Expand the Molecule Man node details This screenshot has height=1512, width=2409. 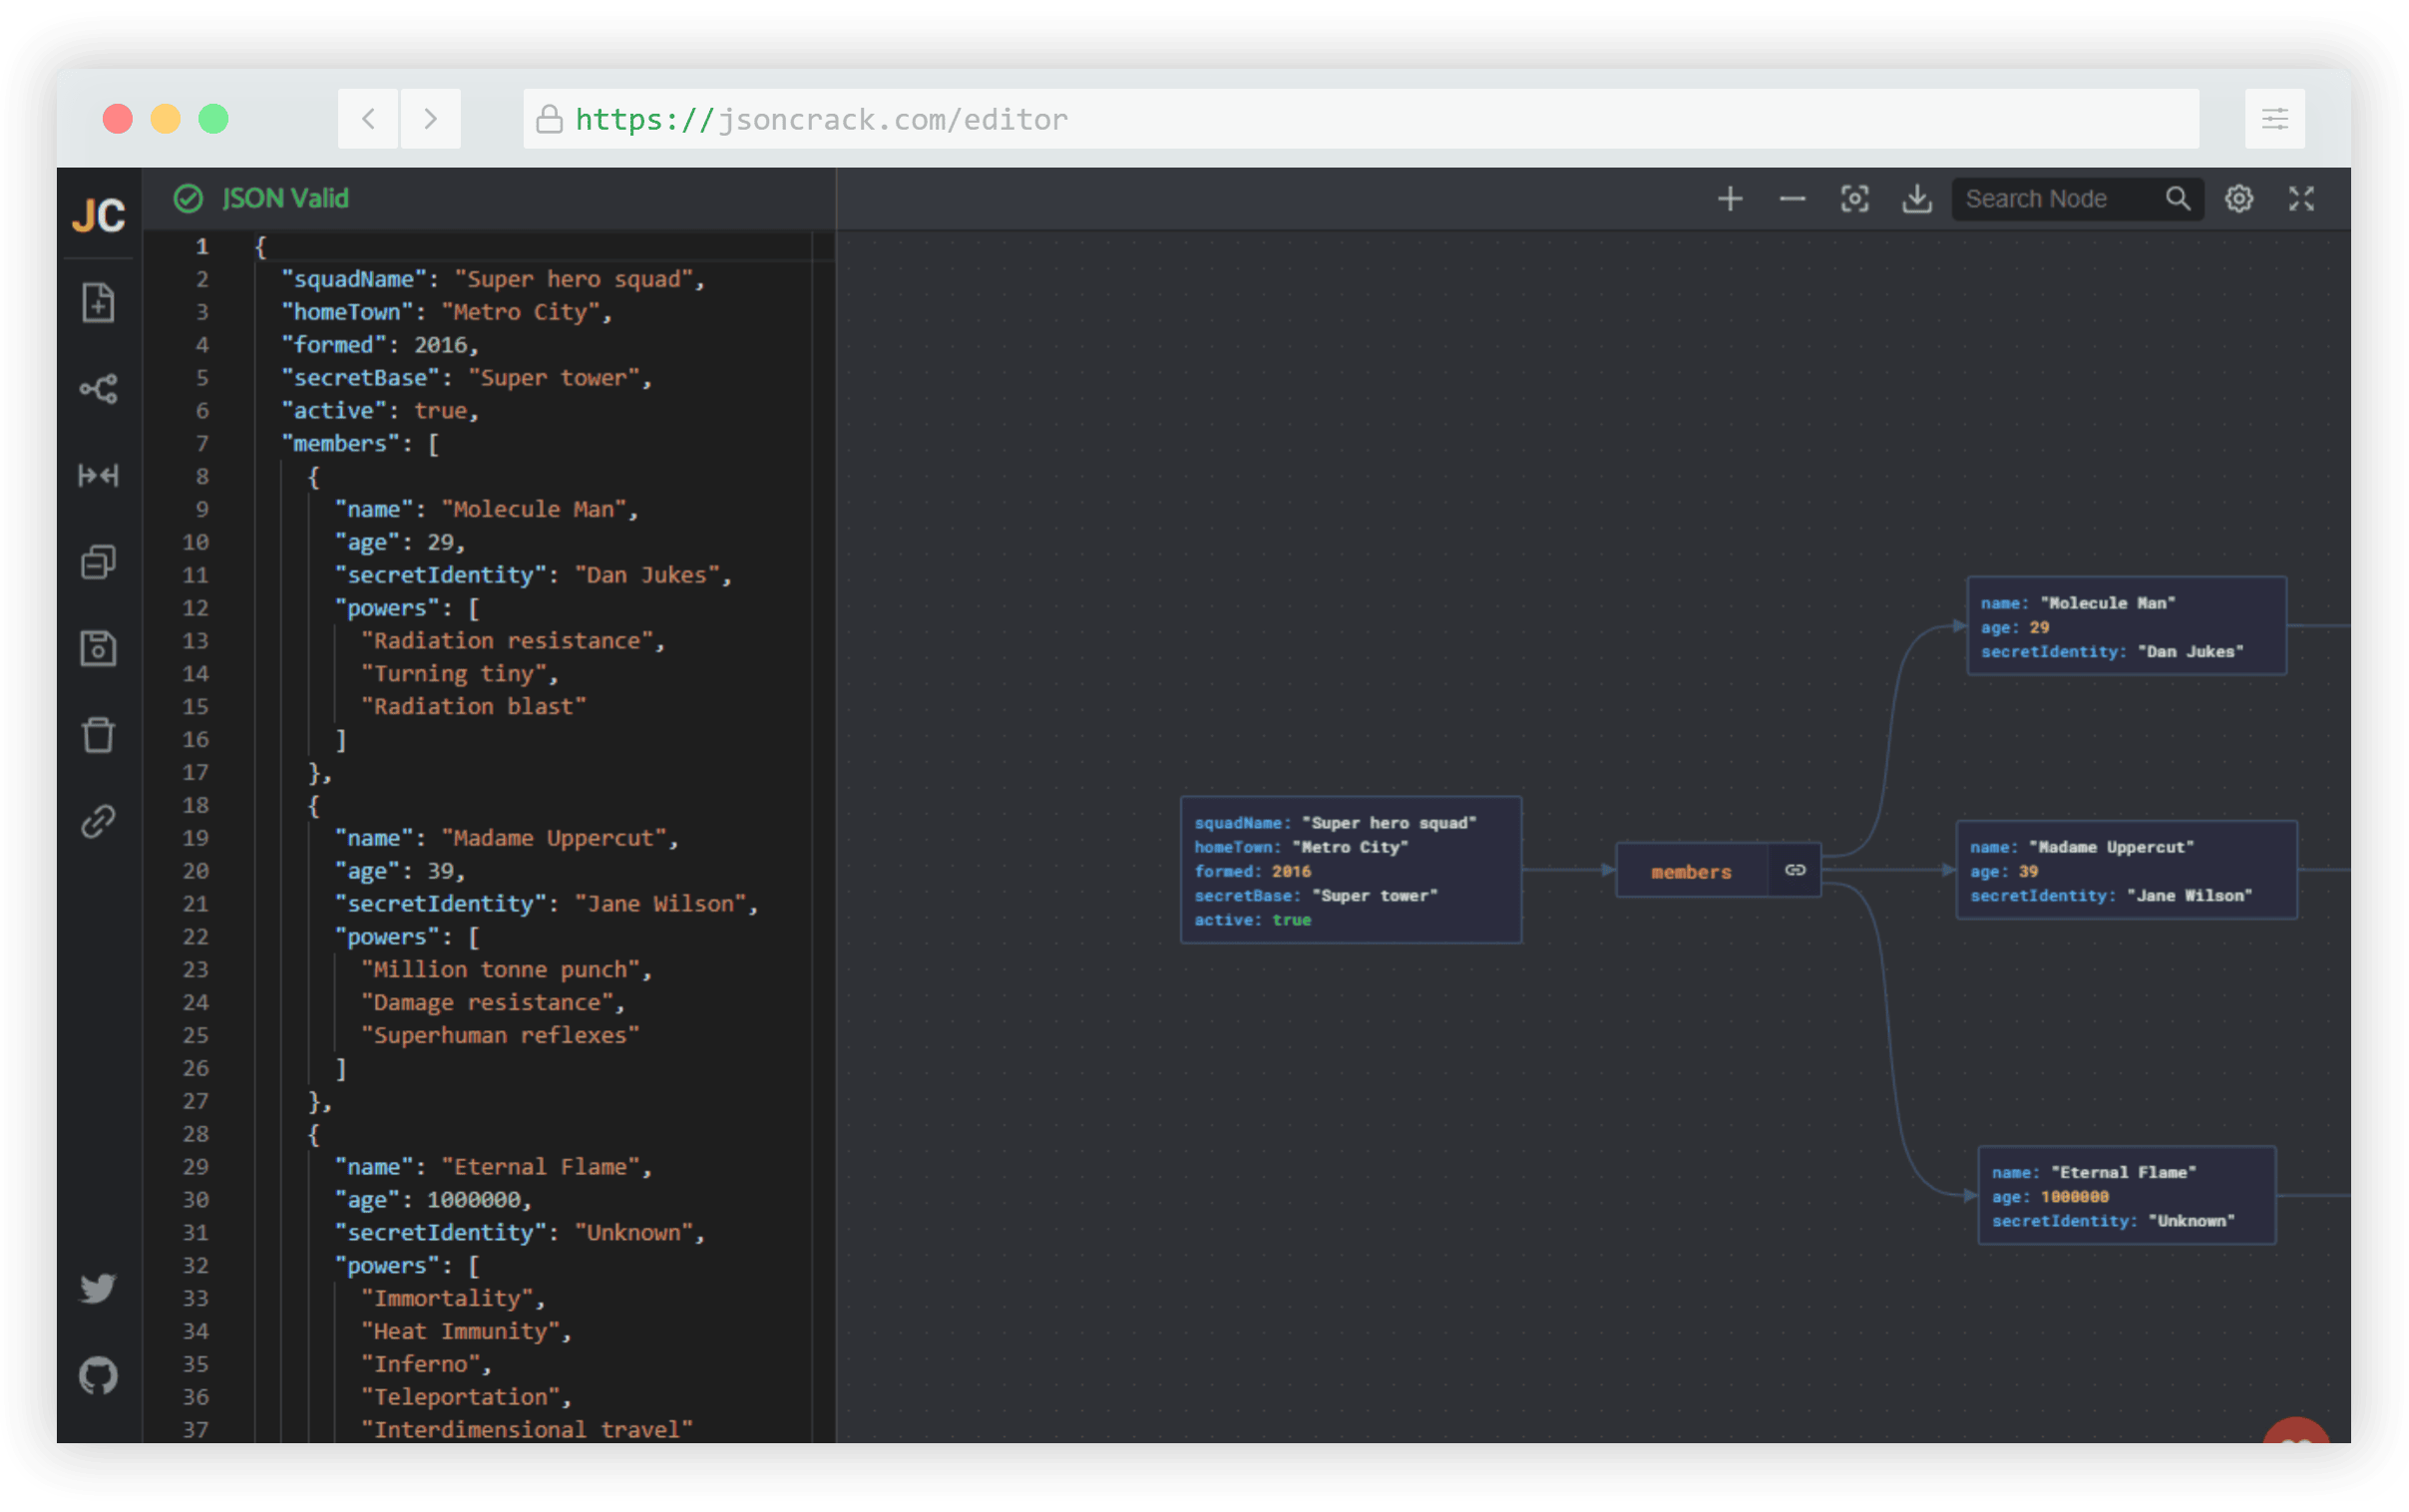click(x=2125, y=626)
